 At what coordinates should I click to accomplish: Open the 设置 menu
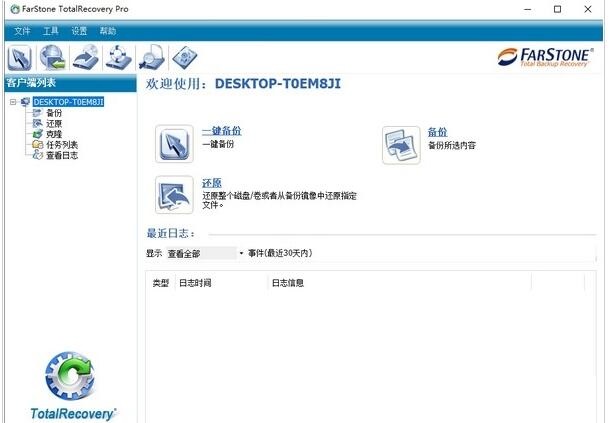click(x=79, y=31)
